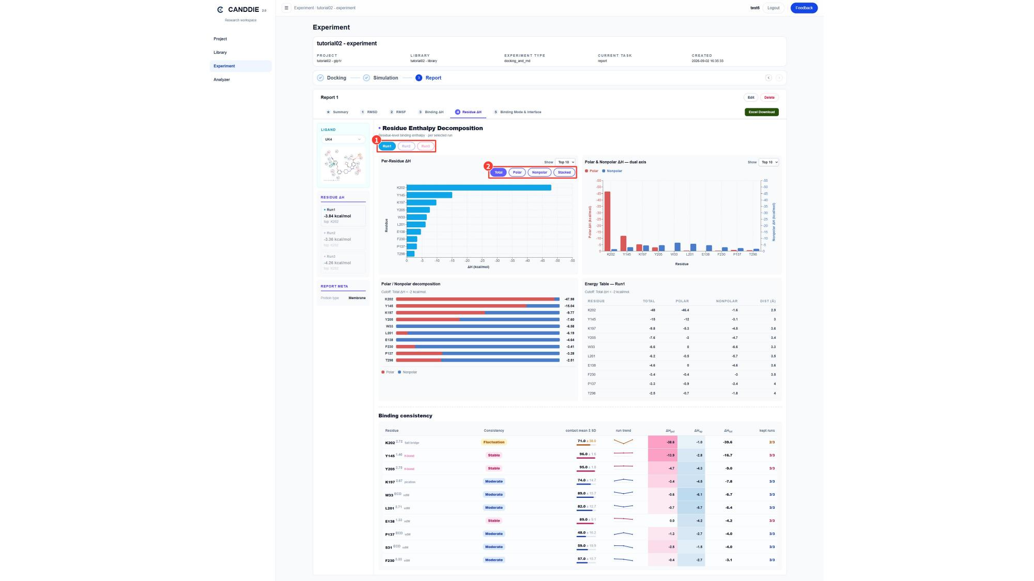Select the Run3 residue ΔH card
Viewport: 1034px width, 581px height.
[x=343, y=262]
